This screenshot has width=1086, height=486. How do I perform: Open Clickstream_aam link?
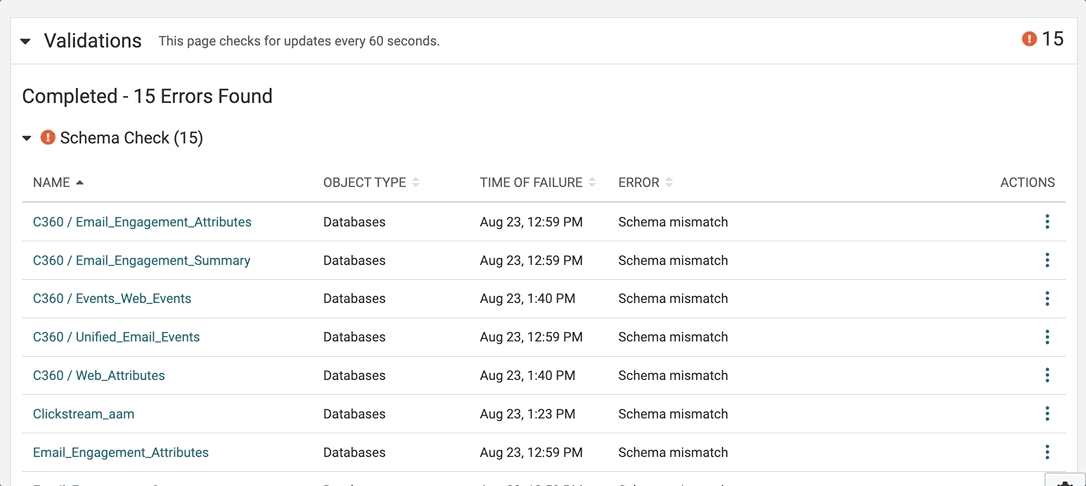(84, 414)
